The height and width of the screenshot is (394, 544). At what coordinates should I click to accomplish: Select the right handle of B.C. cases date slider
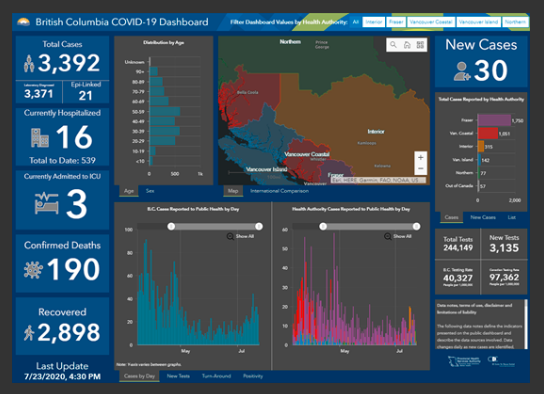pyautogui.click(x=258, y=226)
